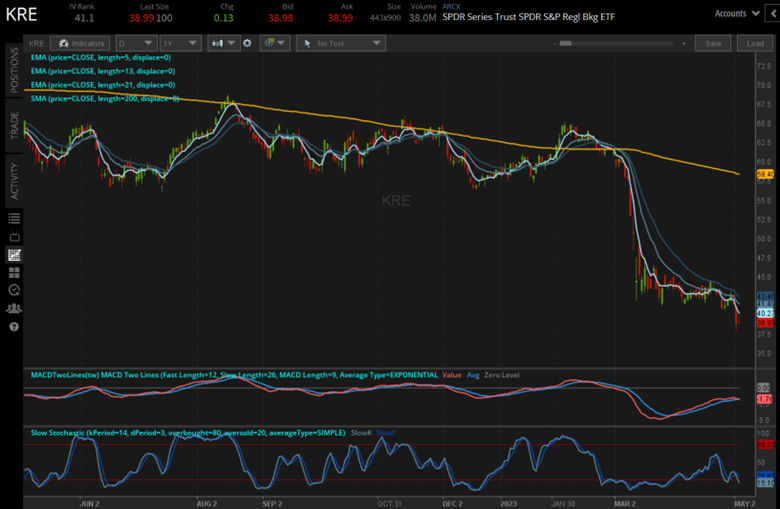Open the No Tool drawing selector

341,43
